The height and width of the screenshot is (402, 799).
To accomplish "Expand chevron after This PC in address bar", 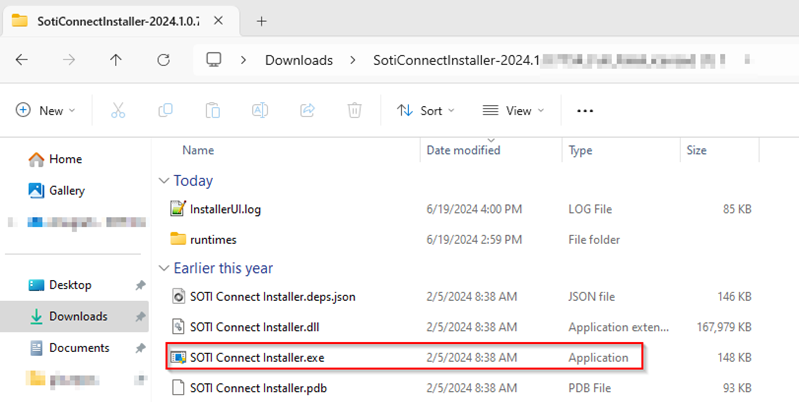I will click(243, 60).
